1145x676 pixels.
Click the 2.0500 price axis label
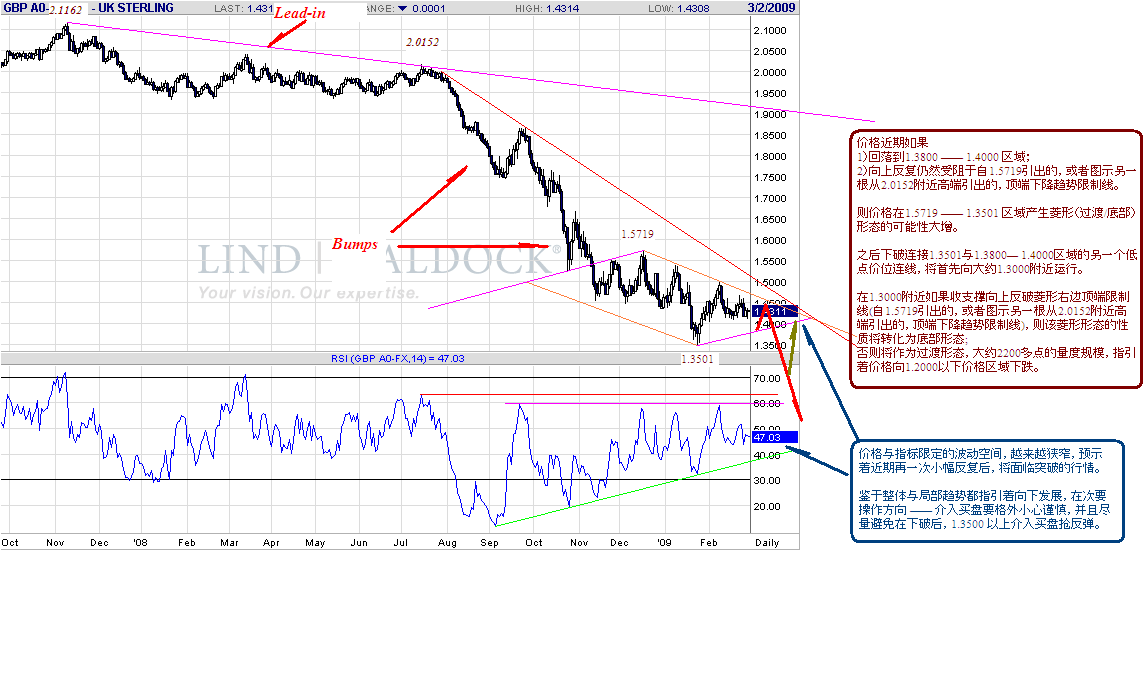[770, 52]
